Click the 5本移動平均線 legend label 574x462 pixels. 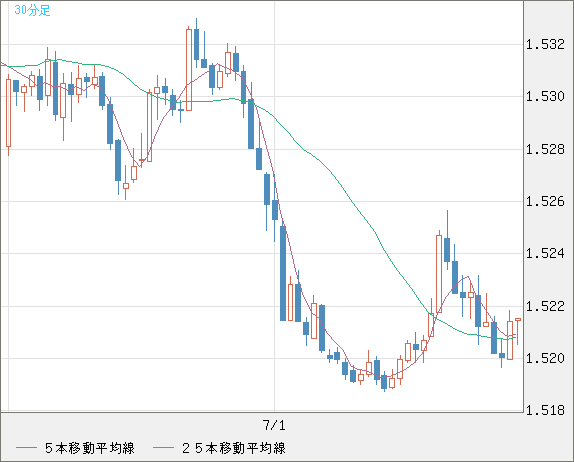[90, 448]
